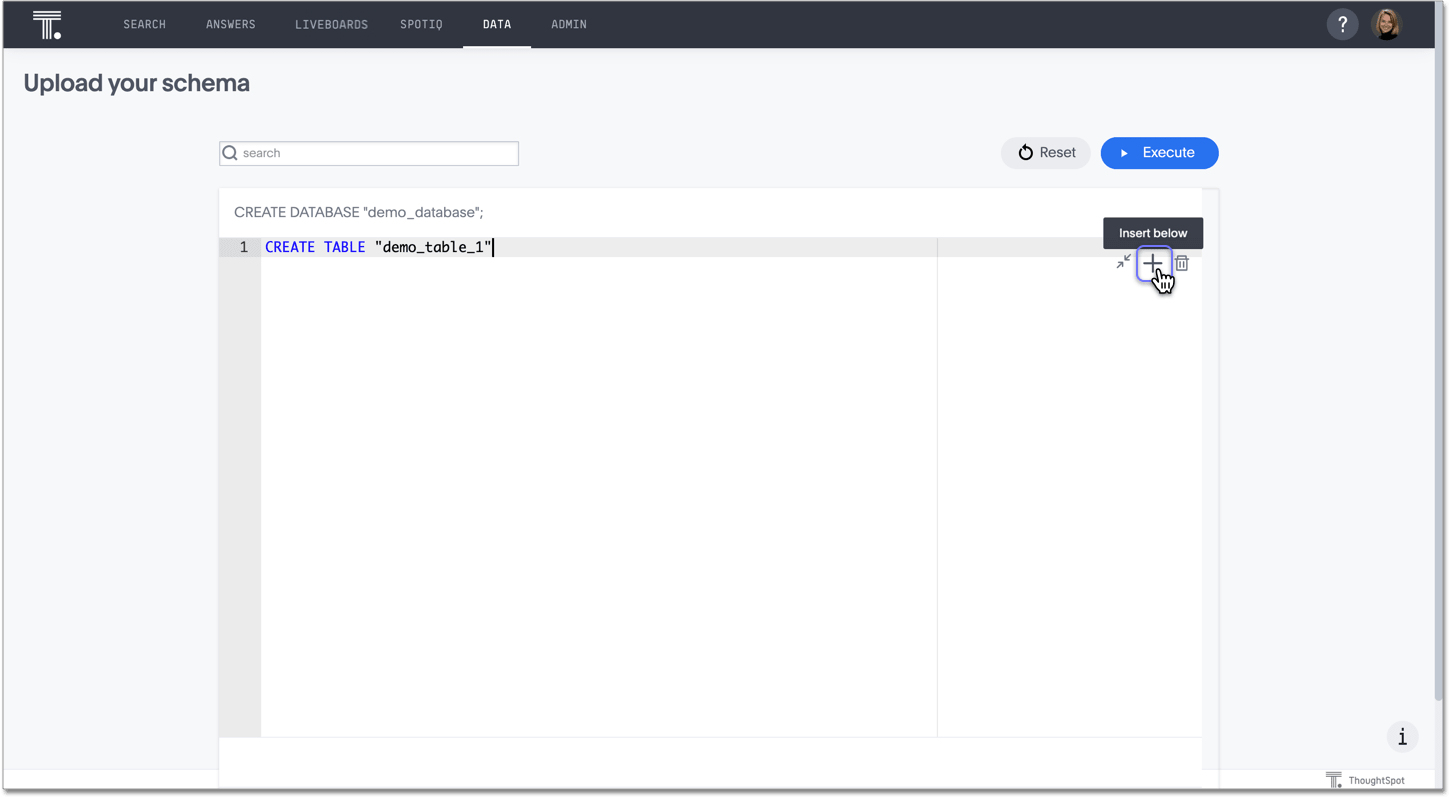The image size is (1450, 798).
Task: Open help via the question mark icon
Action: pyautogui.click(x=1342, y=23)
